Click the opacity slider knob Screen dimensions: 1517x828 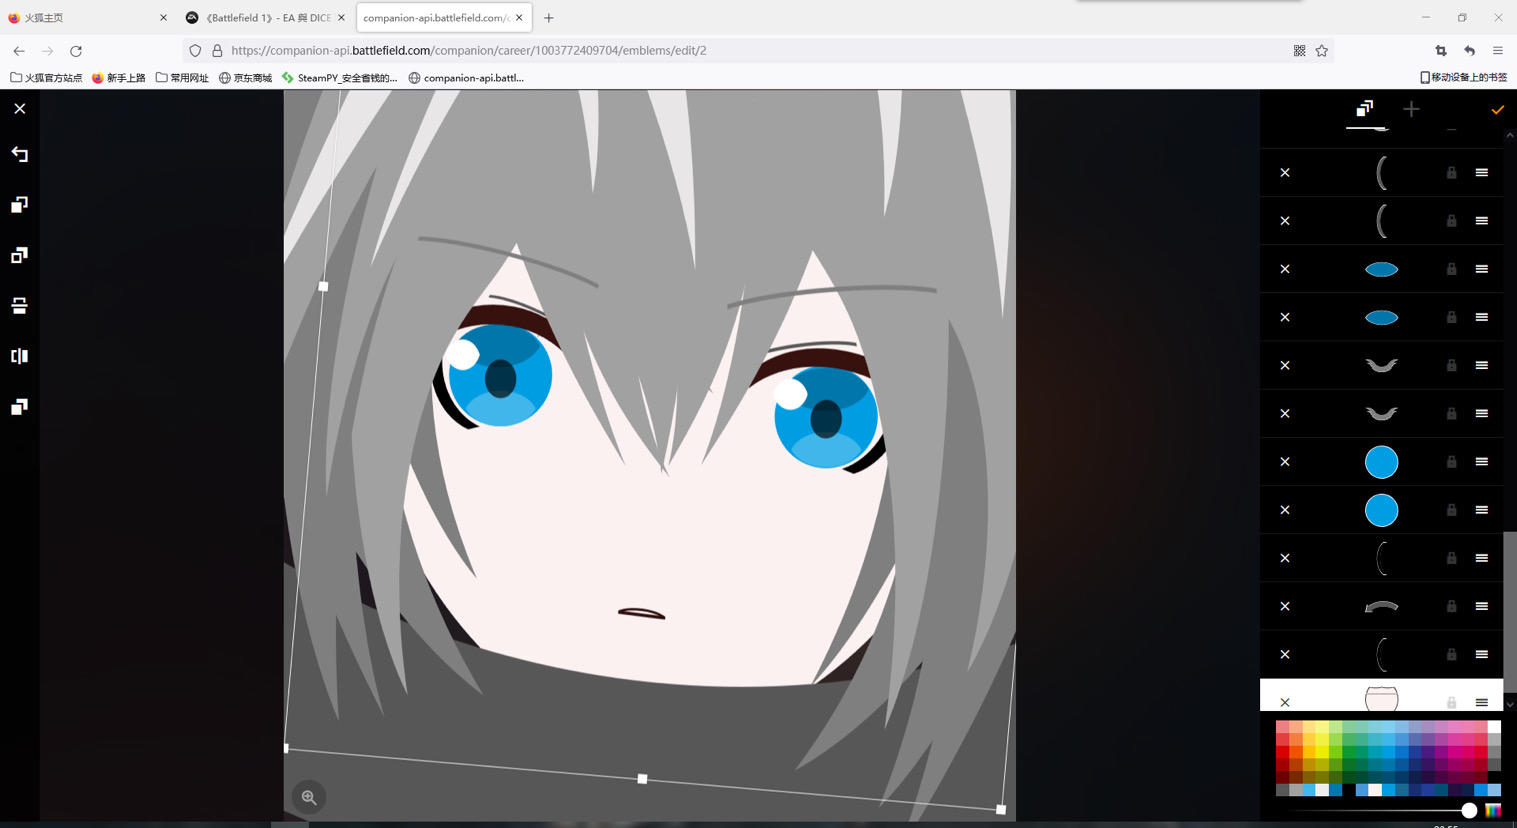1468,811
